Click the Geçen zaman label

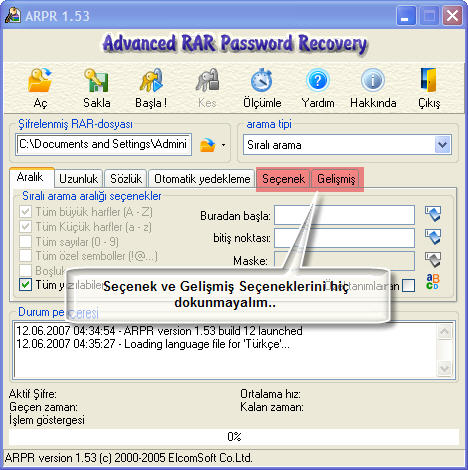43,407
